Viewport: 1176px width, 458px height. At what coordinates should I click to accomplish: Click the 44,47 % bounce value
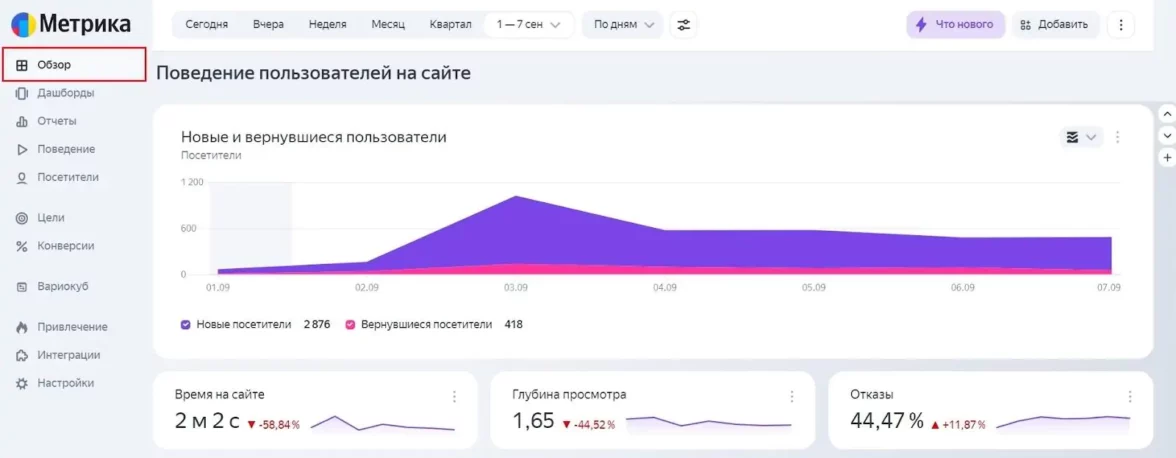tap(887, 421)
